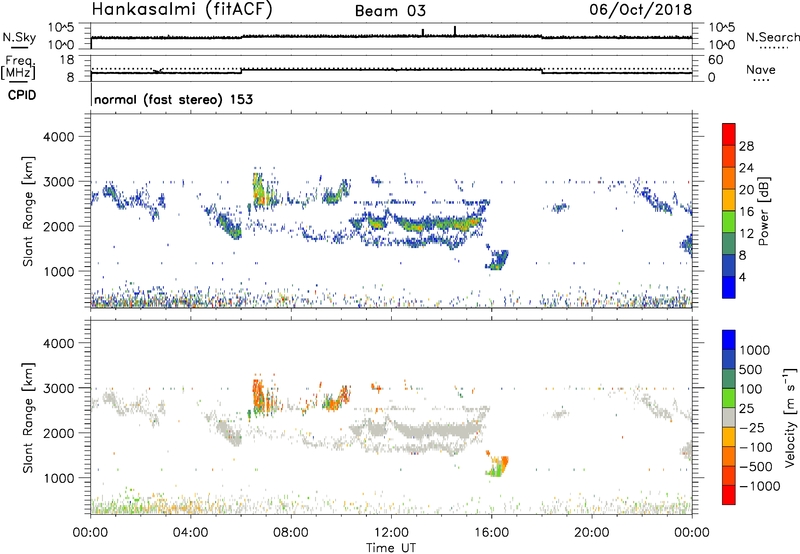This screenshot has width=800, height=554.
Task: Click the Beam 03 label
Action: (x=390, y=11)
